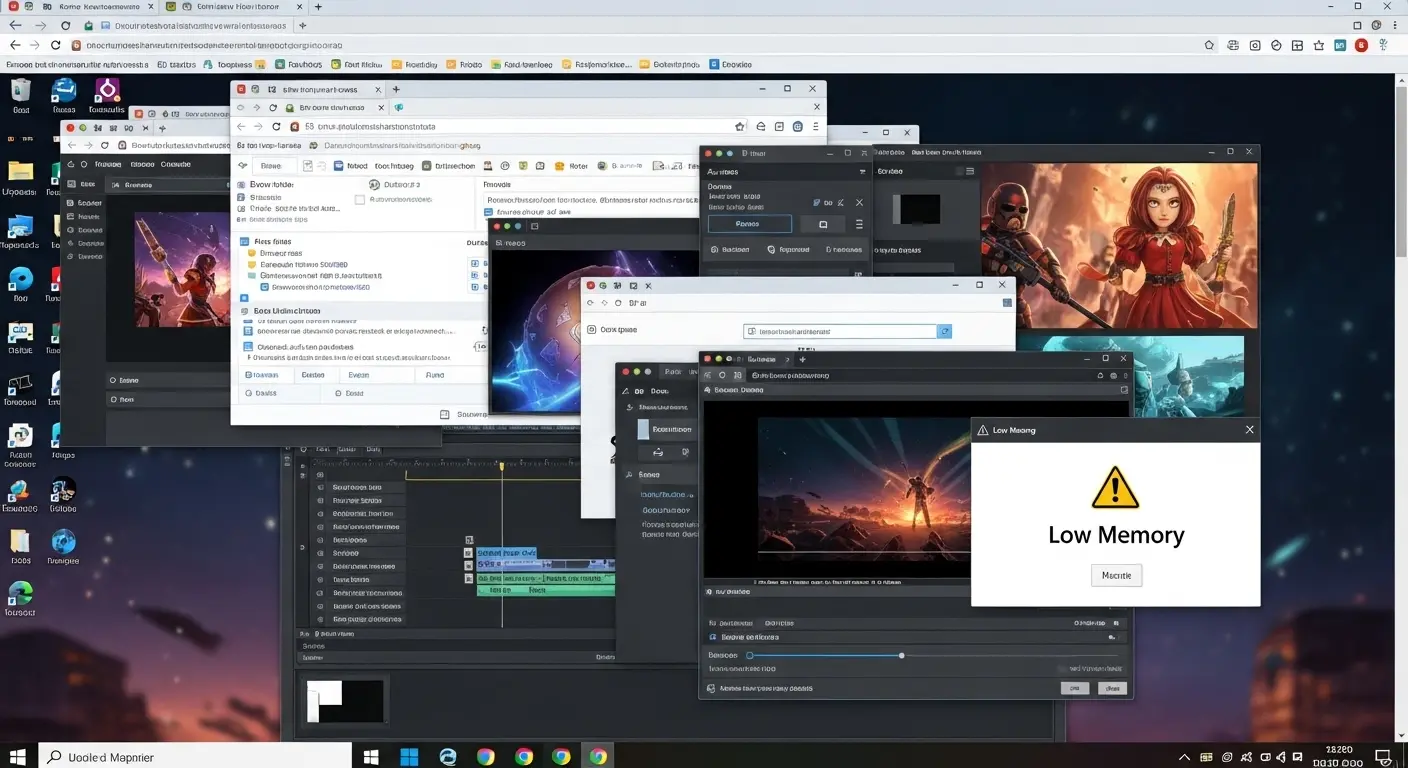Close the Low Memory dialog with X
The image size is (1408, 768).
1249,430
